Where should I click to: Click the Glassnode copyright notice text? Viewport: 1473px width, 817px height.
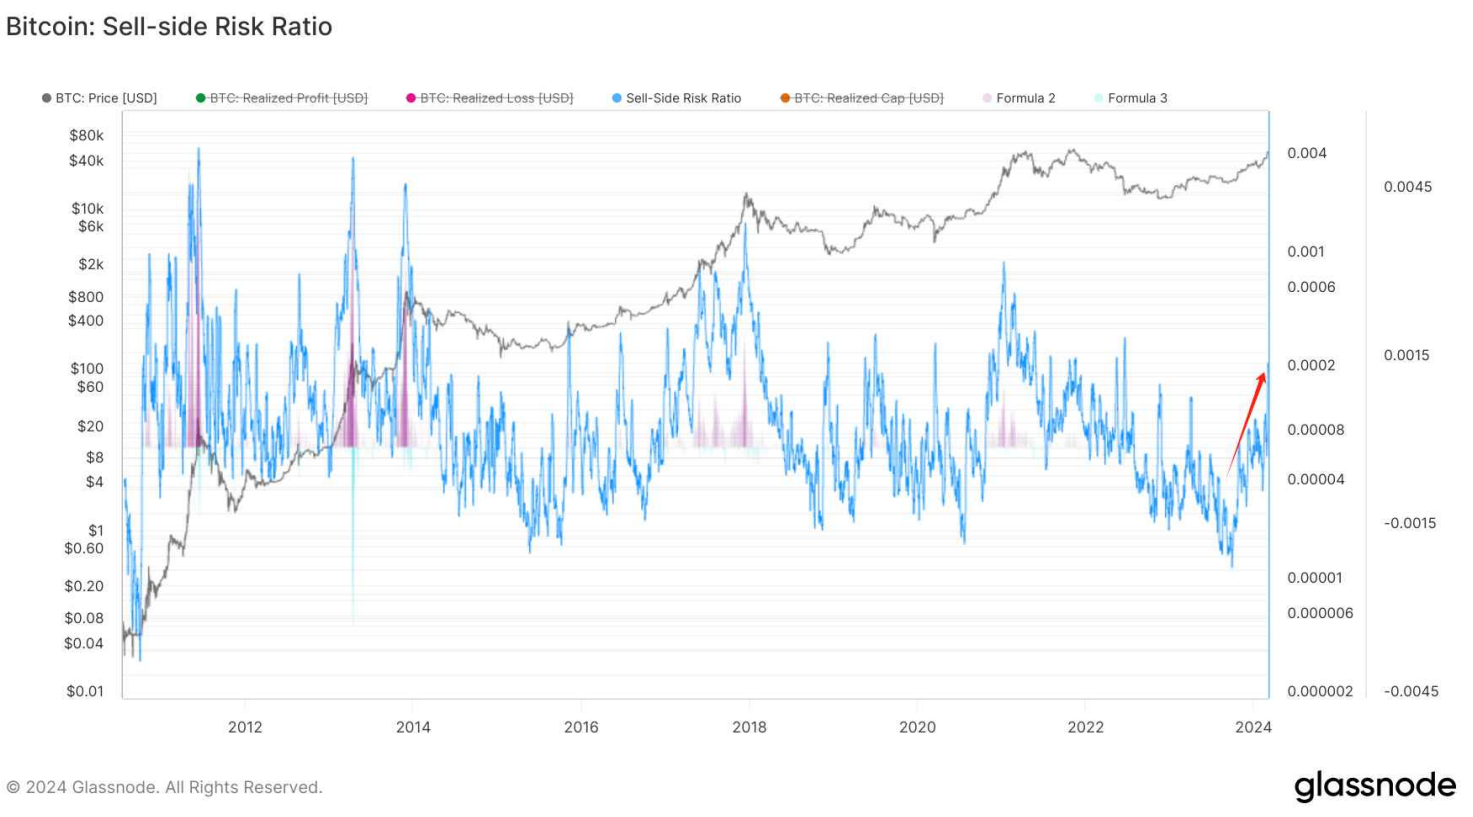tap(164, 787)
